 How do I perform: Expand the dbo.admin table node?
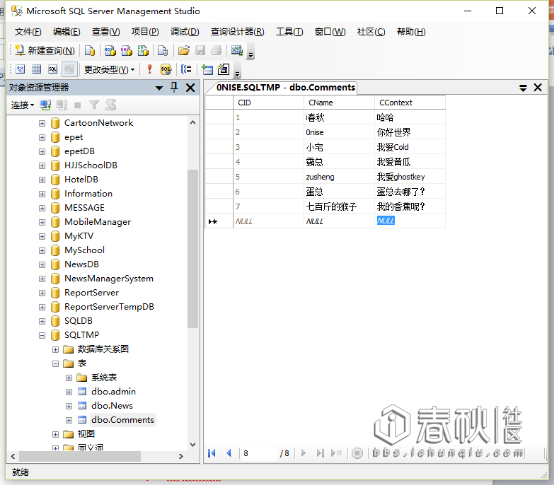tap(69, 392)
